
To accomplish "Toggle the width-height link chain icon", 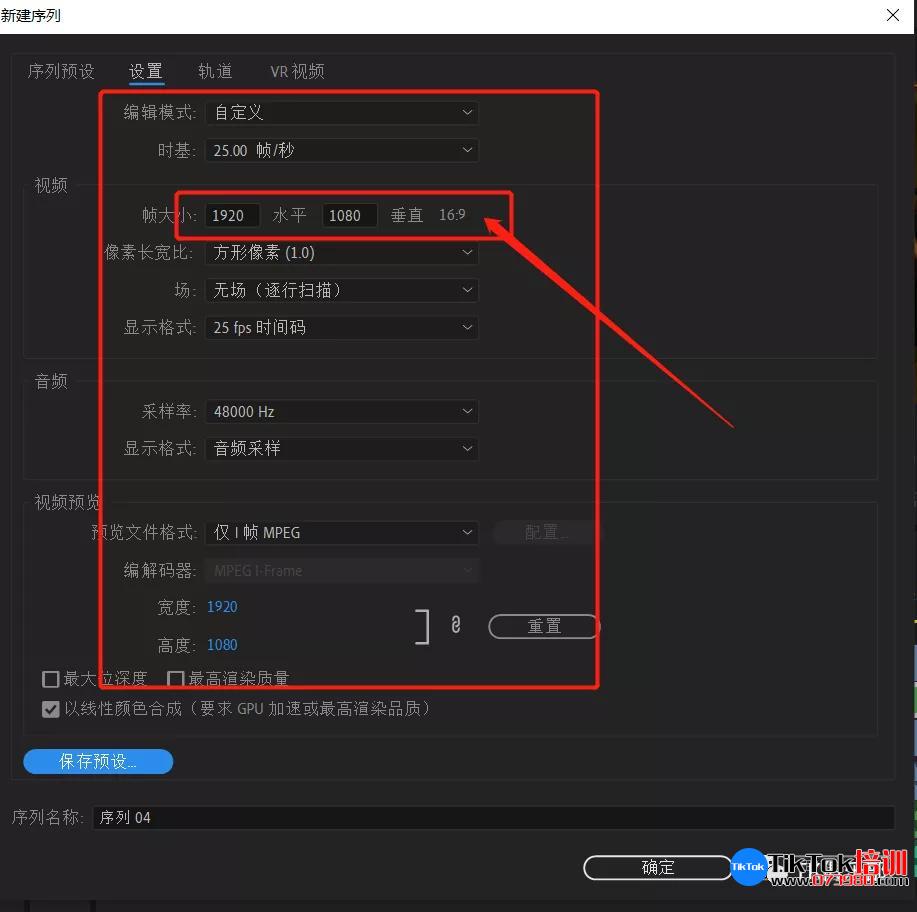I will click(456, 625).
